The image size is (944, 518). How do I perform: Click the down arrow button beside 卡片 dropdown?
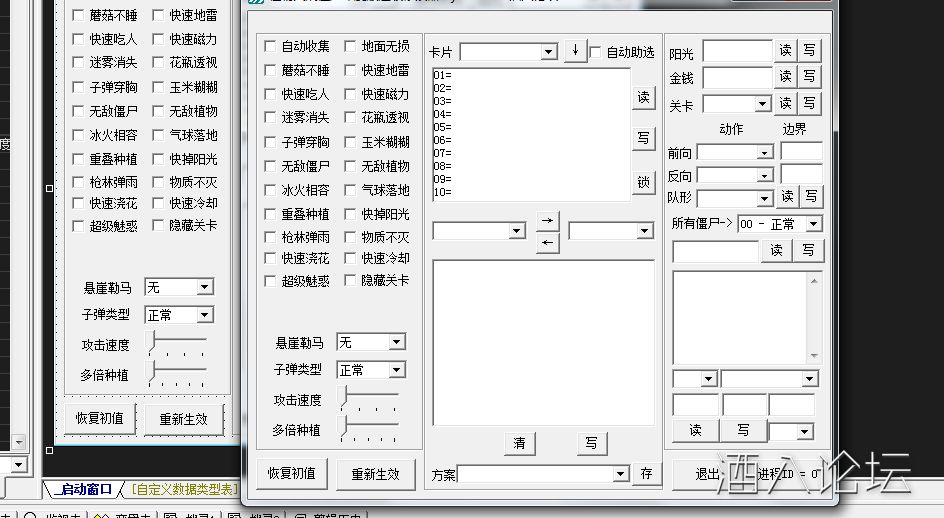point(575,51)
